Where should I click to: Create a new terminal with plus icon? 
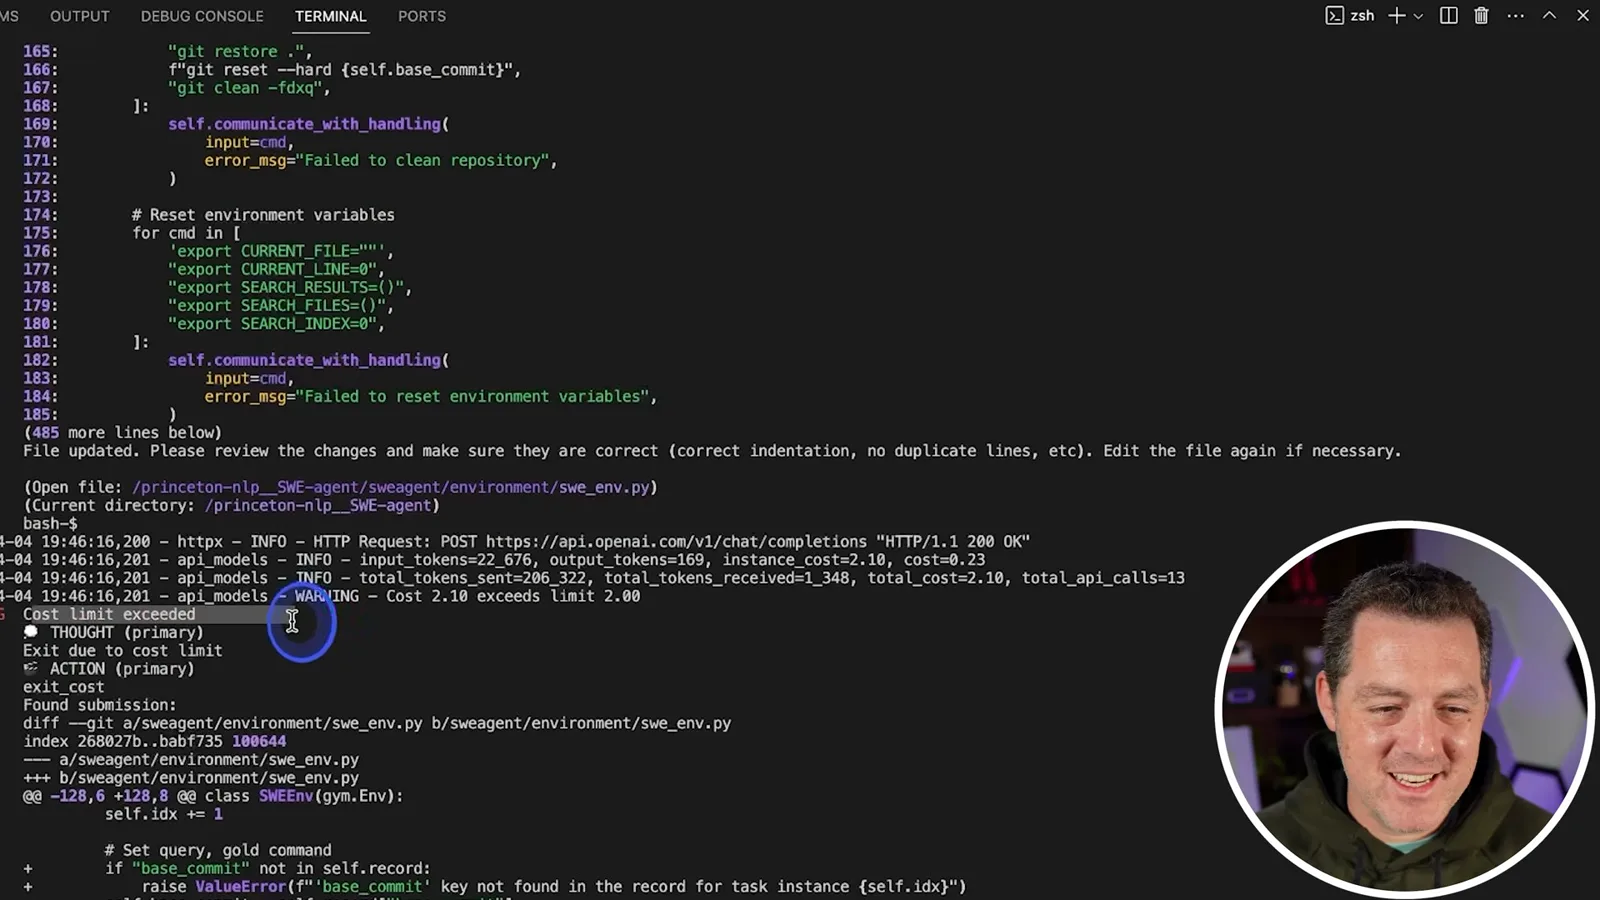(x=1397, y=15)
